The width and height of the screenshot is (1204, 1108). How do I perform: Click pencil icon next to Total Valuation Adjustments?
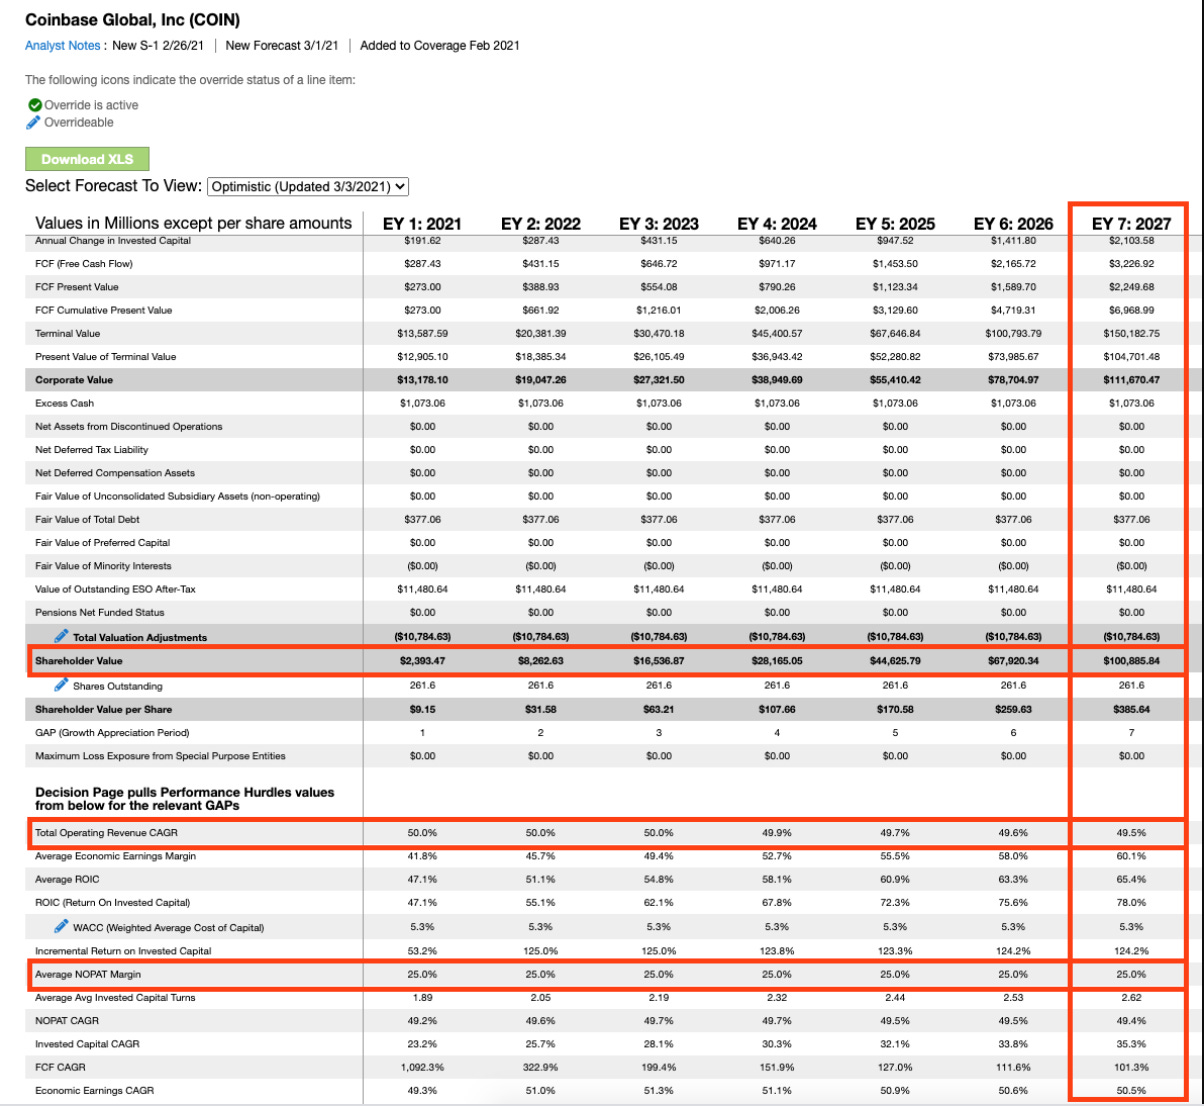tap(61, 636)
